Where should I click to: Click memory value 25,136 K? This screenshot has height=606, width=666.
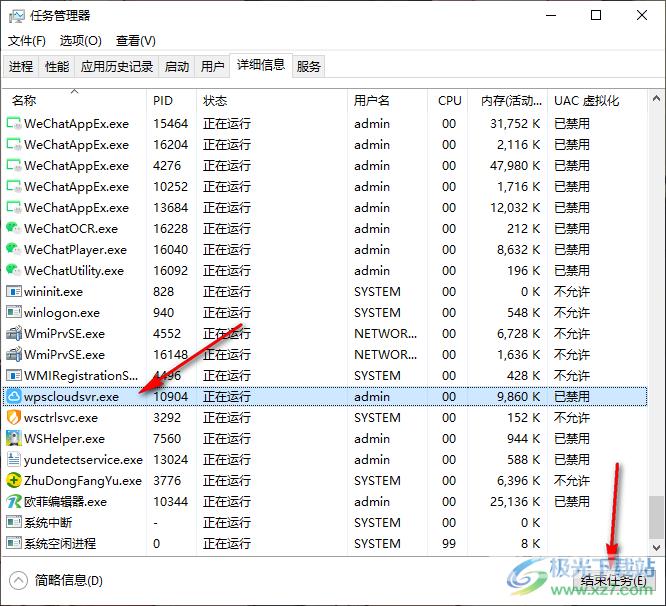click(515, 502)
